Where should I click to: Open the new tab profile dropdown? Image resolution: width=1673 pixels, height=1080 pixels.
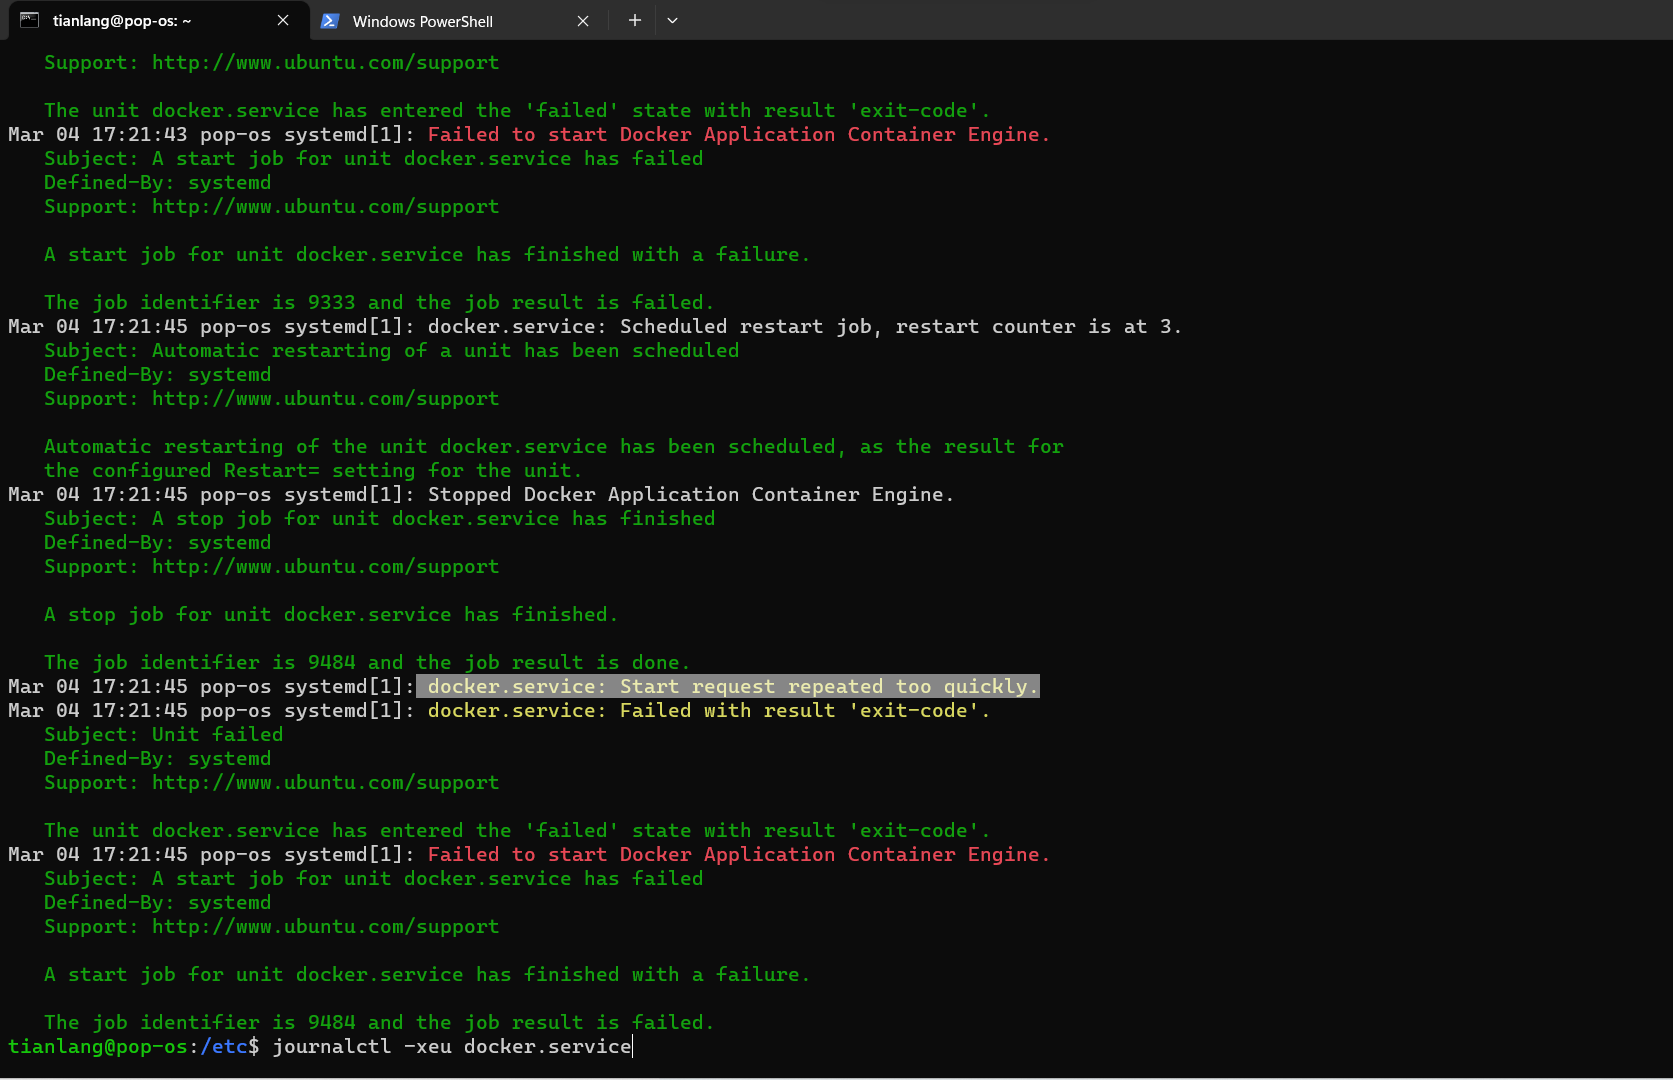pyautogui.click(x=672, y=20)
